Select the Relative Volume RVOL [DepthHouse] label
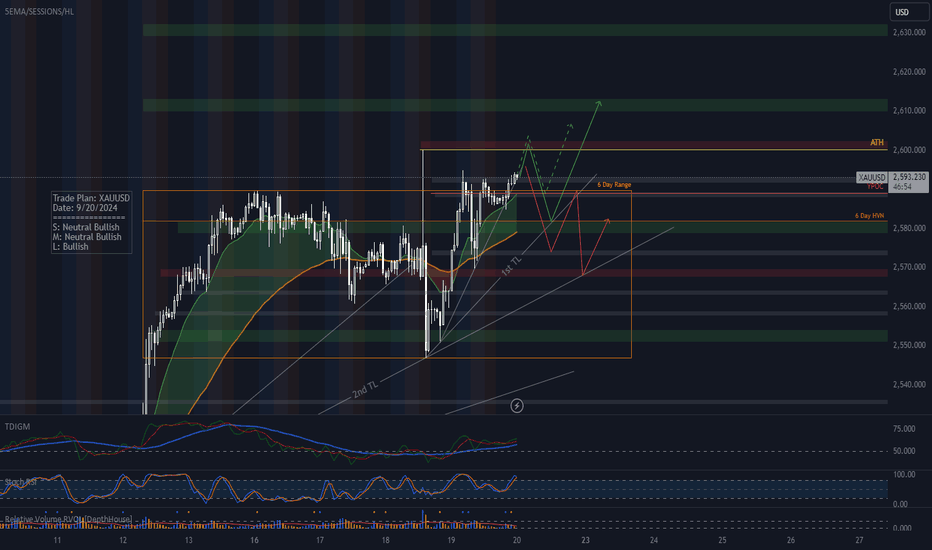 click(x=68, y=519)
